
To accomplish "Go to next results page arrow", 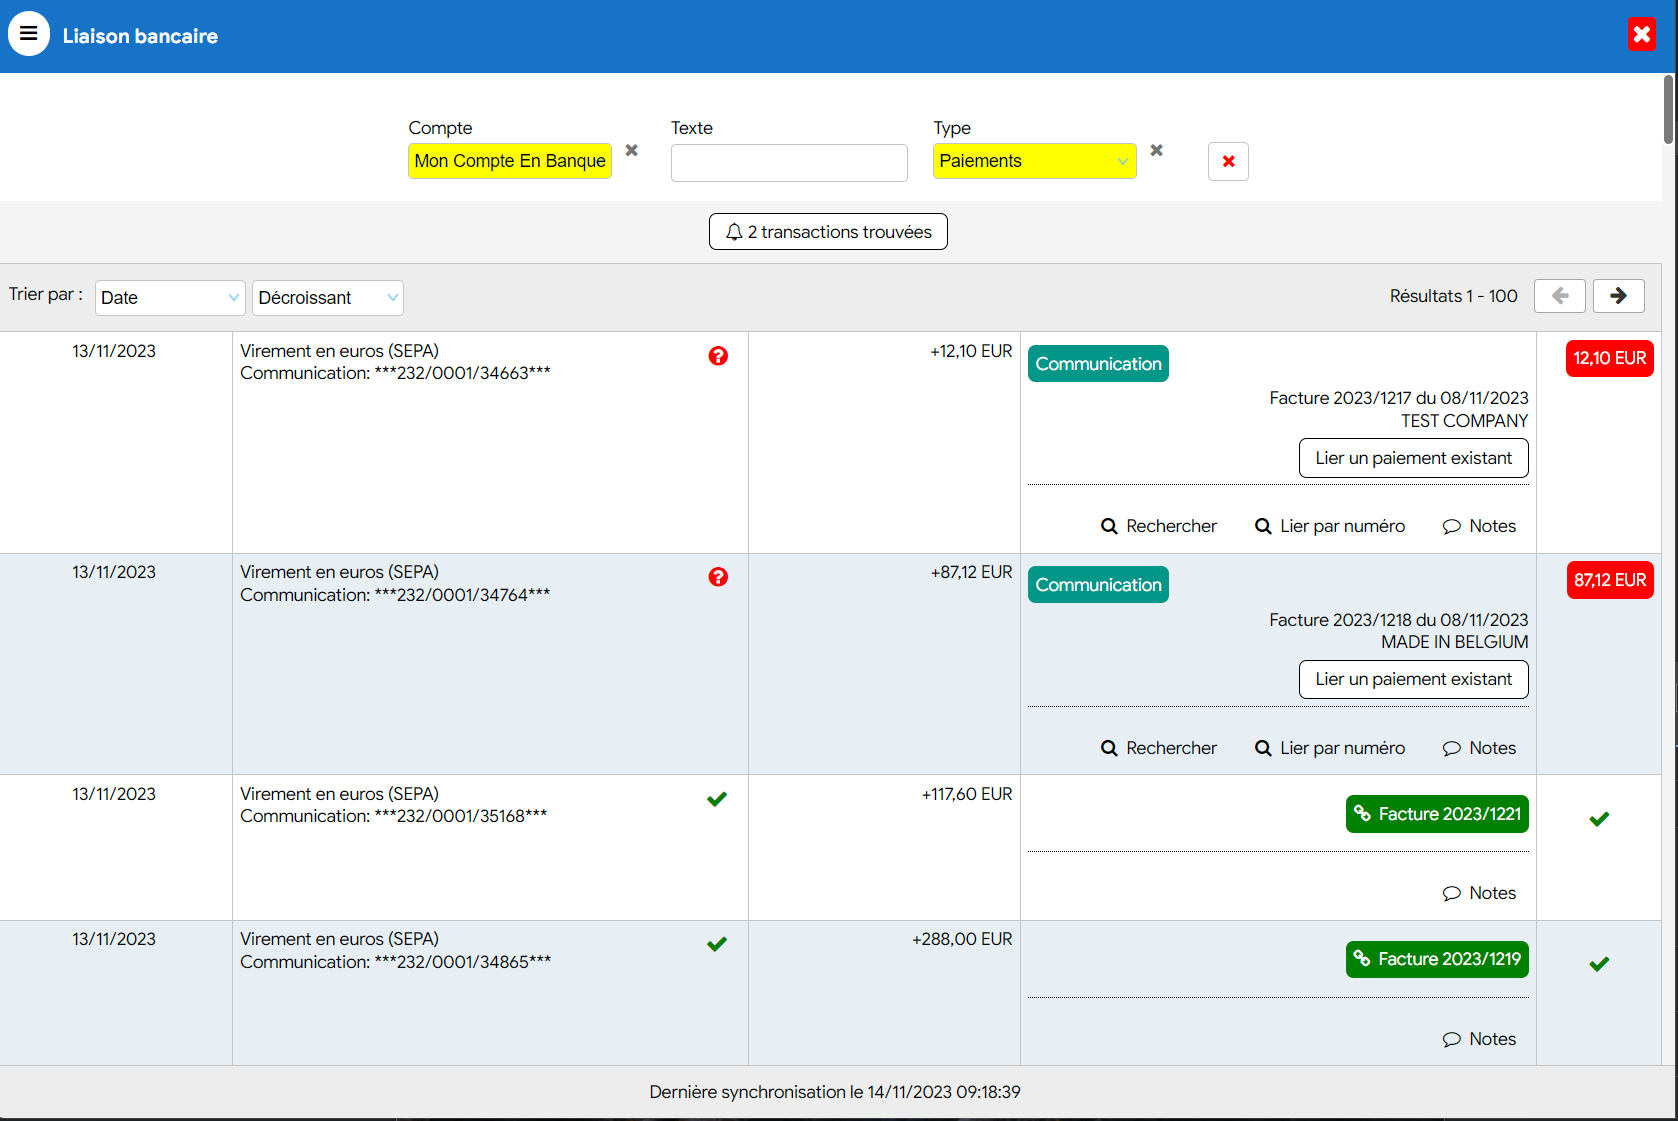I will coord(1619,296).
